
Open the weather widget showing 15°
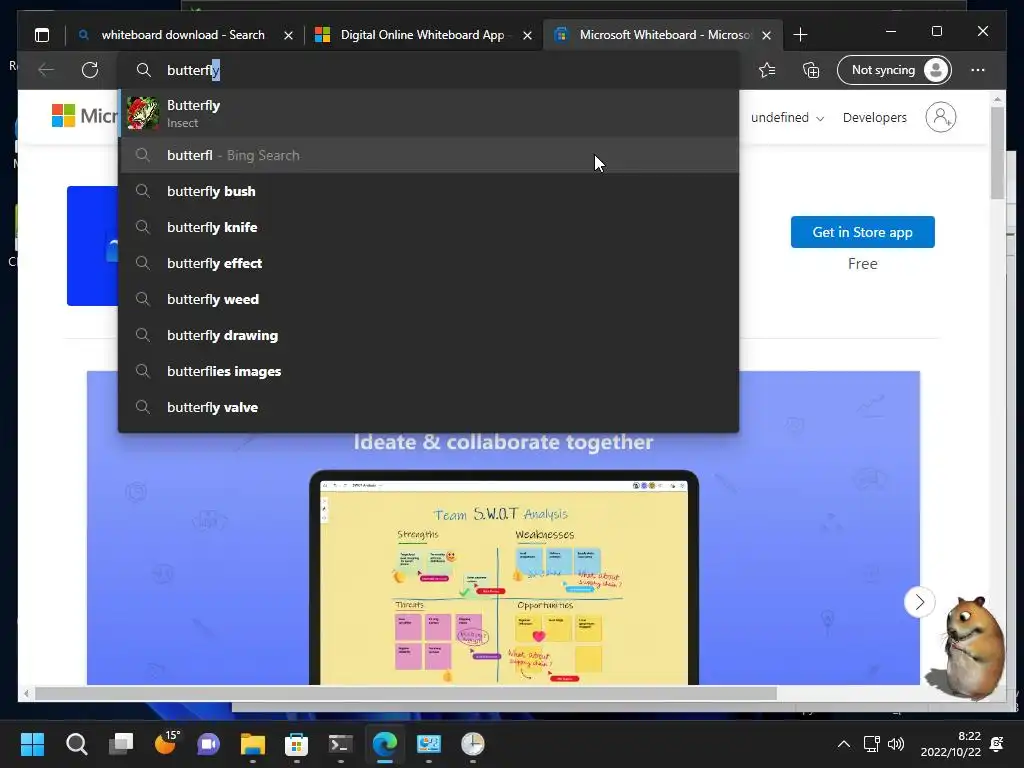pyautogui.click(x=167, y=743)
